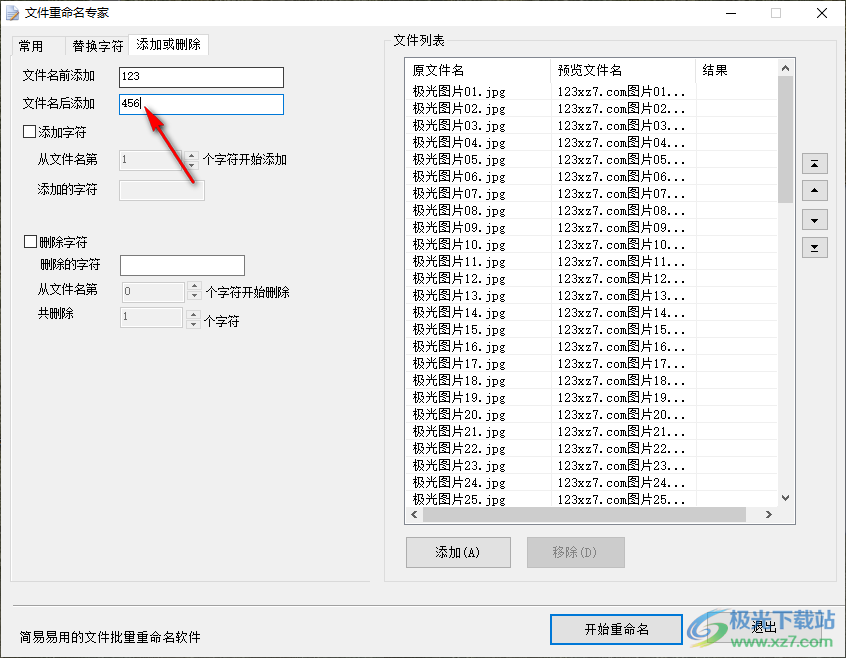Enable the 添加字符 checkbox

click(x=29, y=132)
